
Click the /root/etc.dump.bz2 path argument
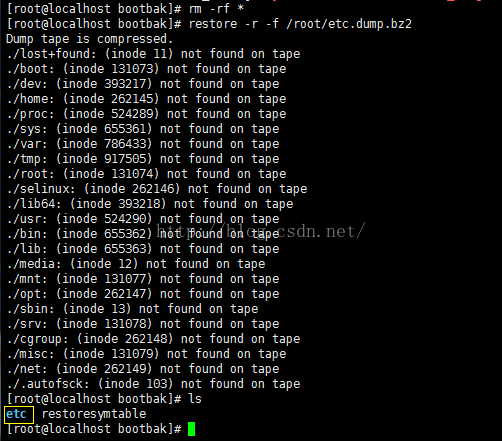click(x=349, y=24)
